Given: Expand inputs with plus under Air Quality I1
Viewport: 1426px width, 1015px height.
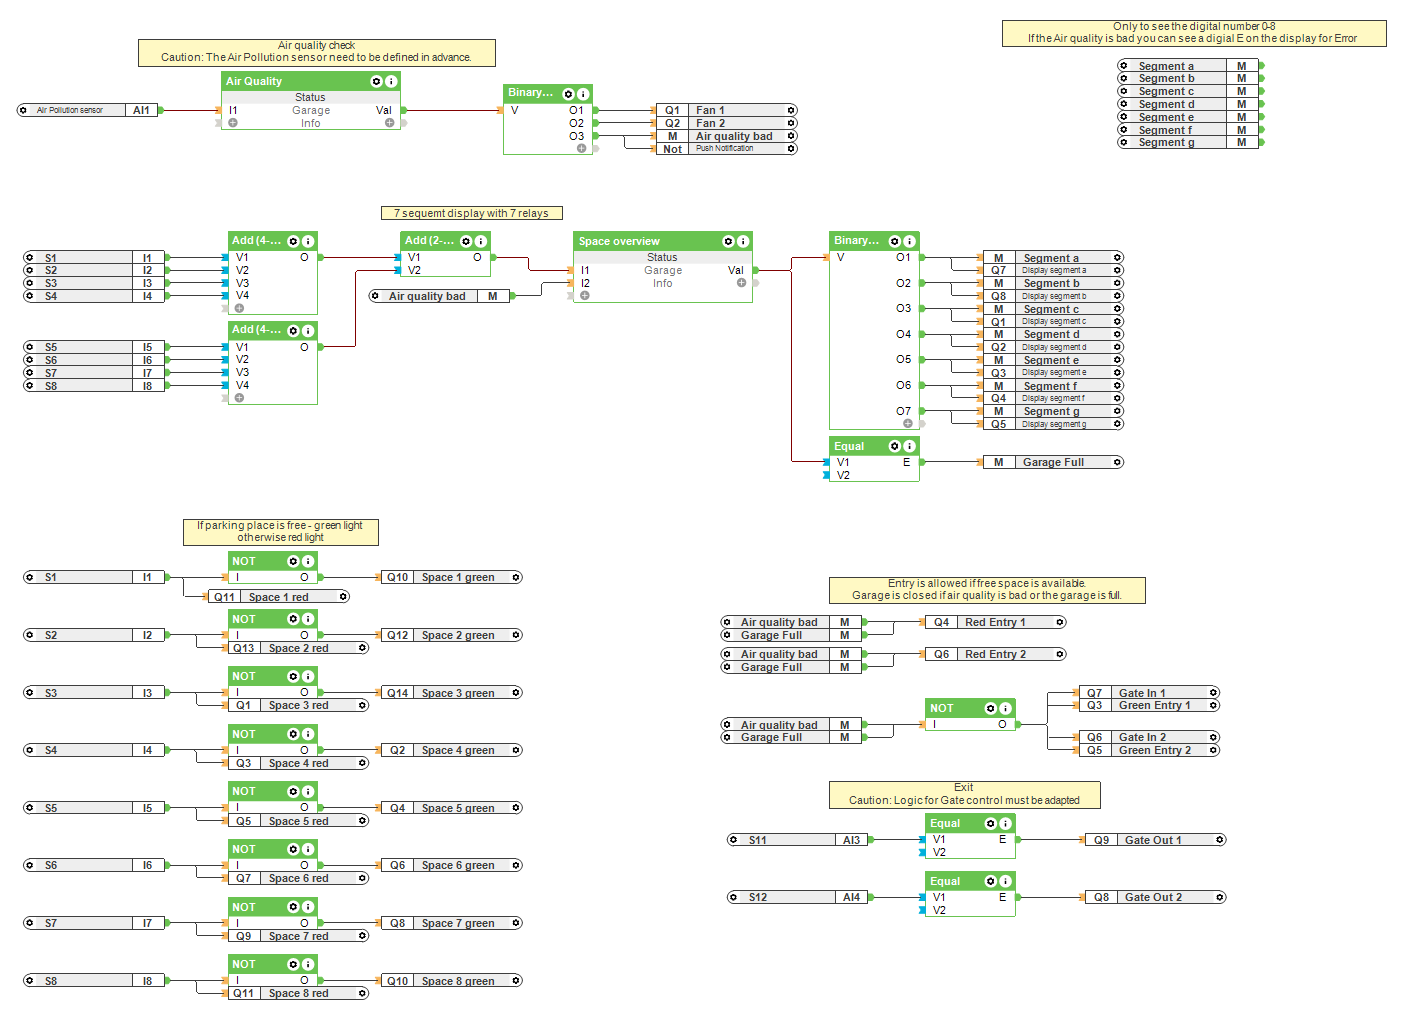Looking at the screenshot, I should [x=233, y=123].
